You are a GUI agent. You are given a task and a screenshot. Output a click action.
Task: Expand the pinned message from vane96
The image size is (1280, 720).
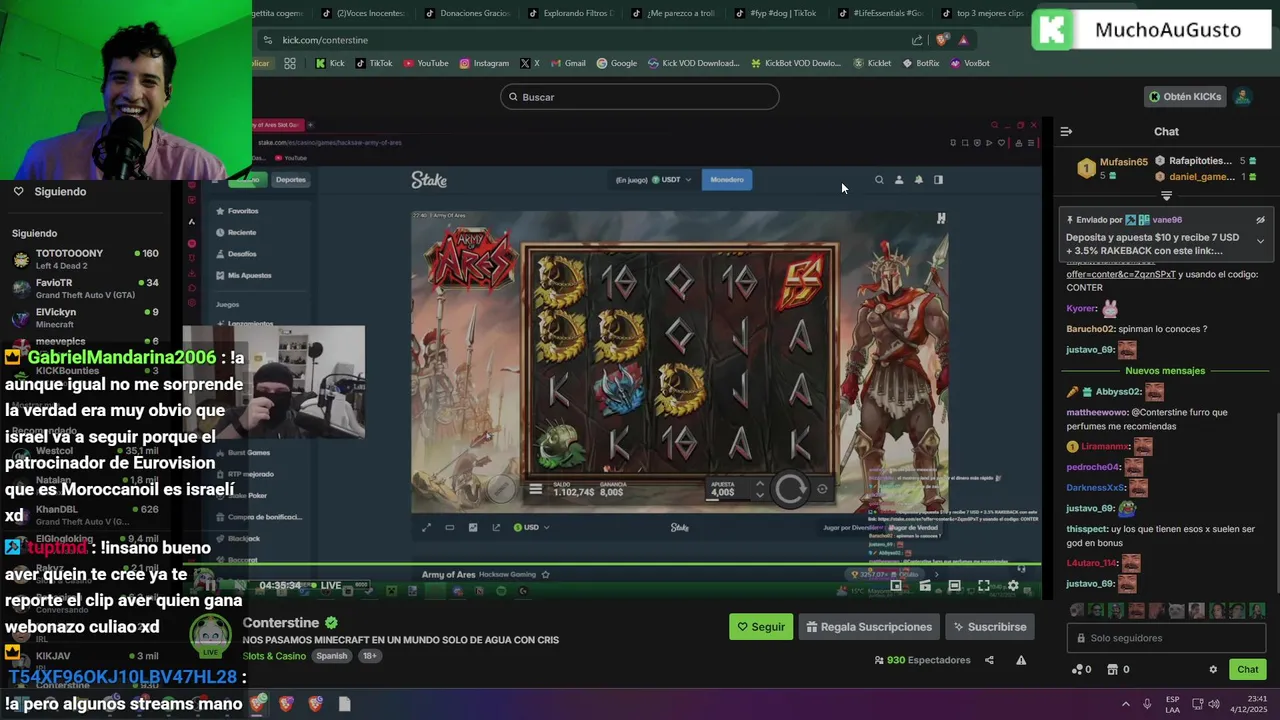tap(1260, 241)
